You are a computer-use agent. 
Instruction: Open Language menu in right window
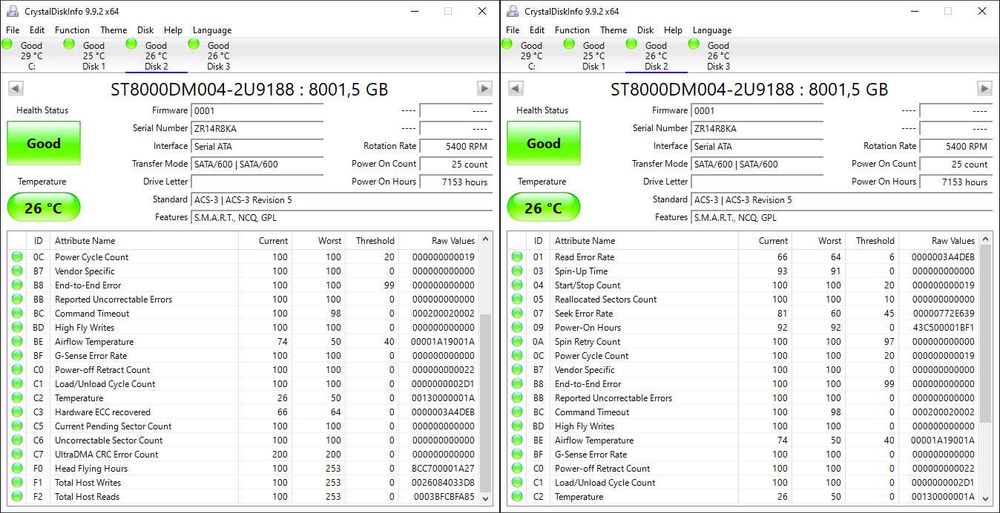tap(712, 30)
